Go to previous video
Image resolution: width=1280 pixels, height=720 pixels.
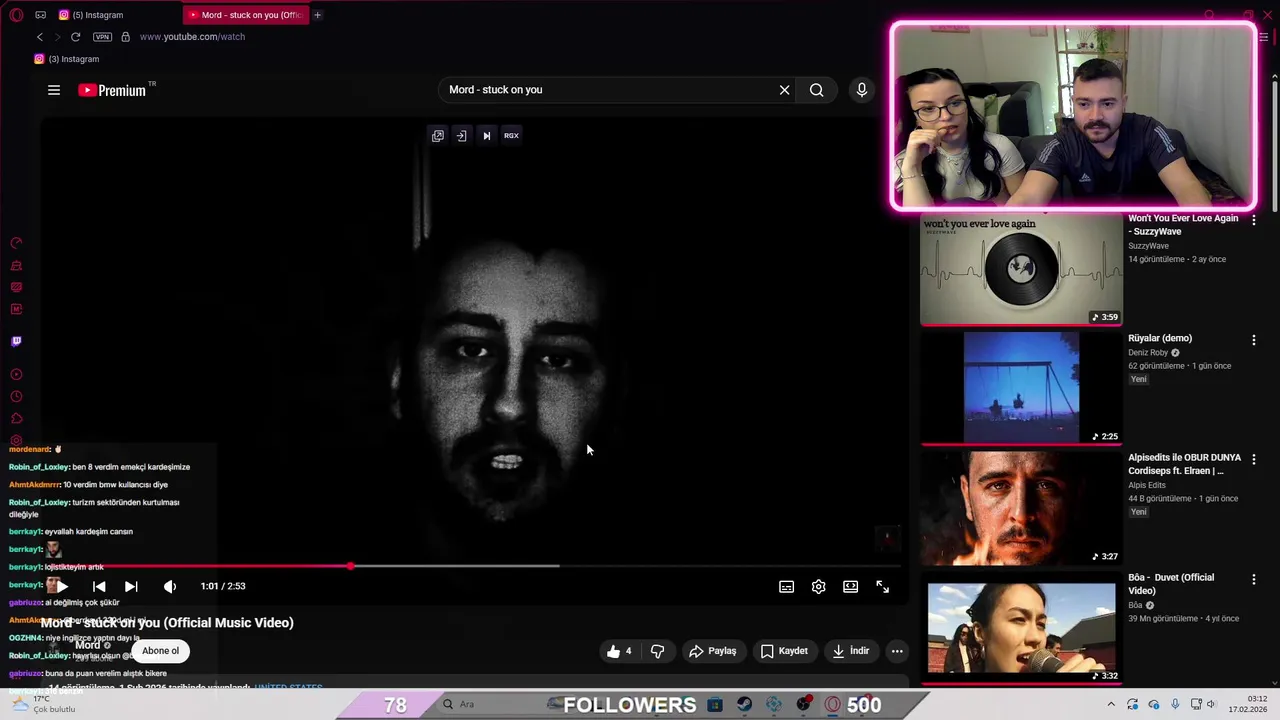click(99, 587)
